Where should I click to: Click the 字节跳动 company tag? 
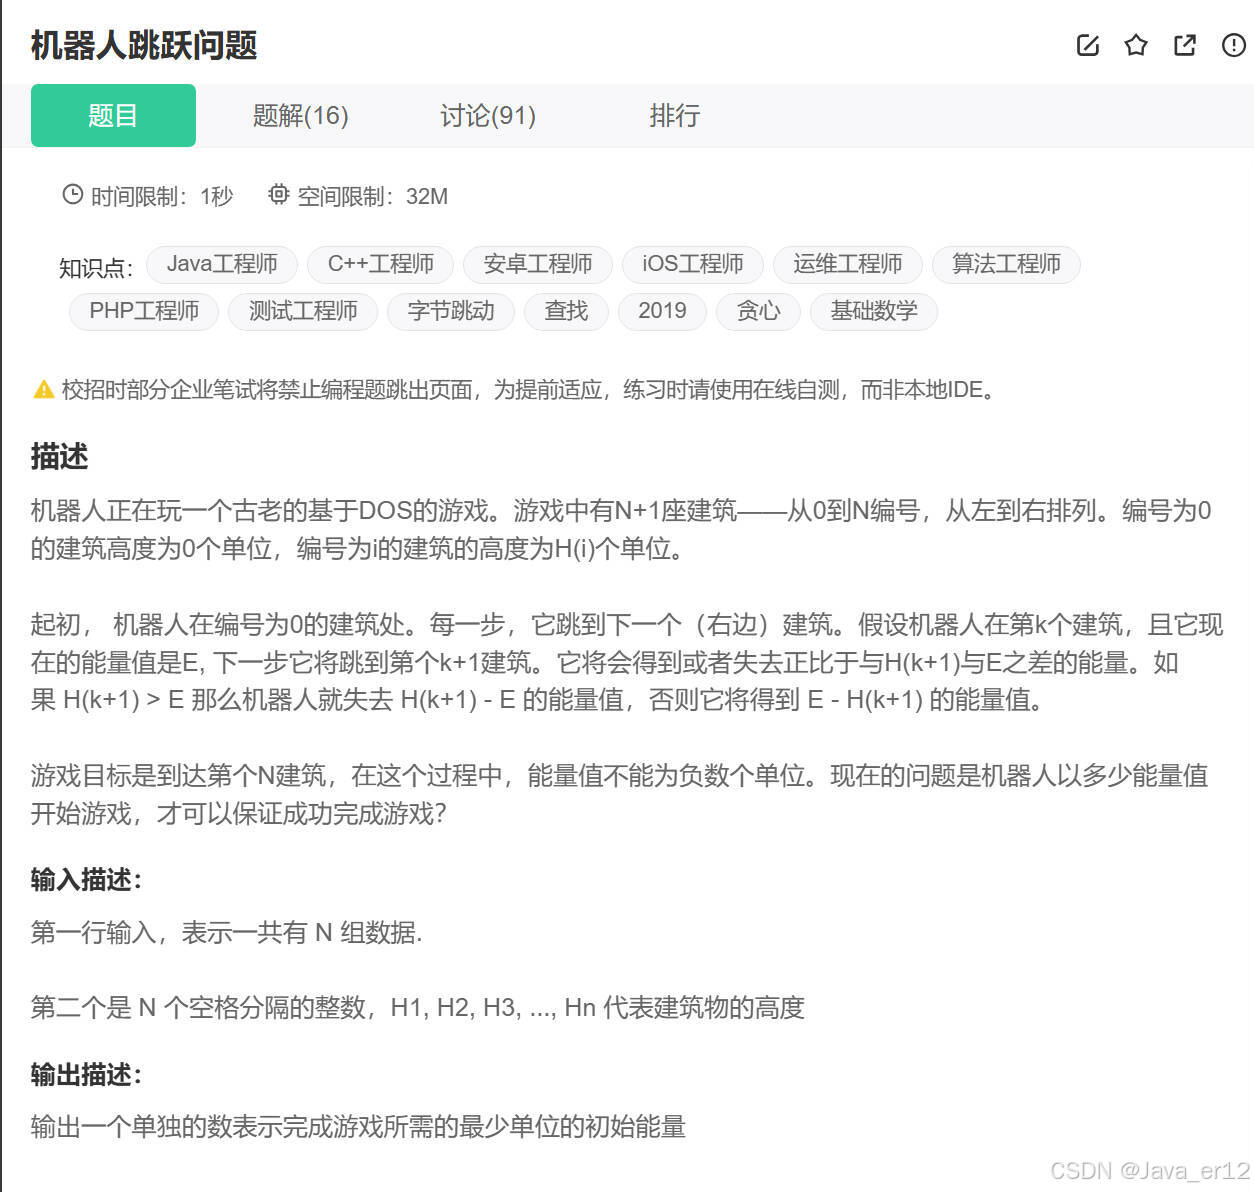tap(450, 311)
